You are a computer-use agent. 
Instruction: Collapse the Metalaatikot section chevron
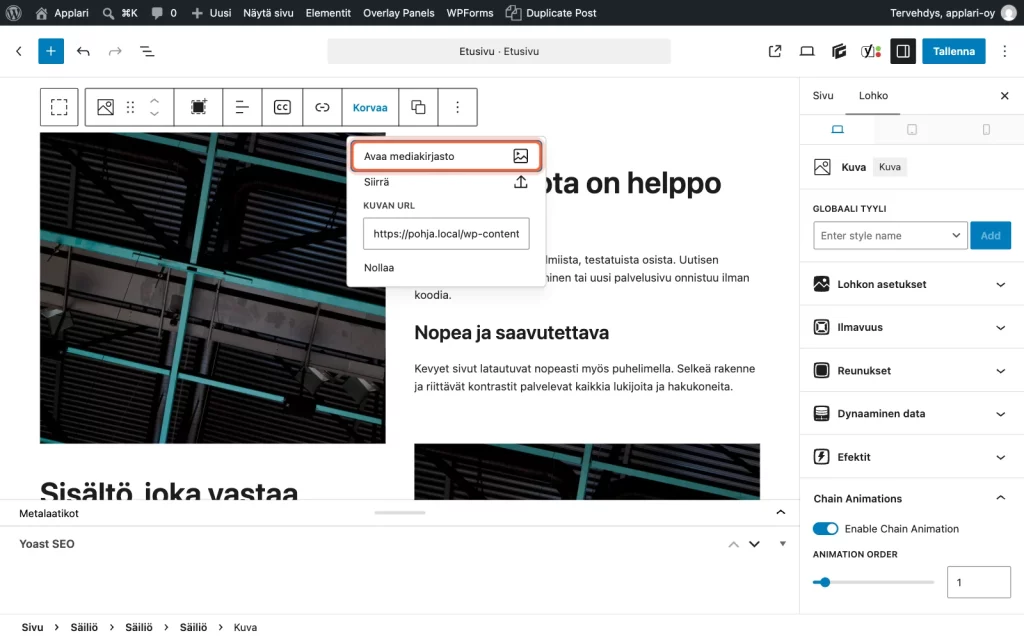coord(780,513)
